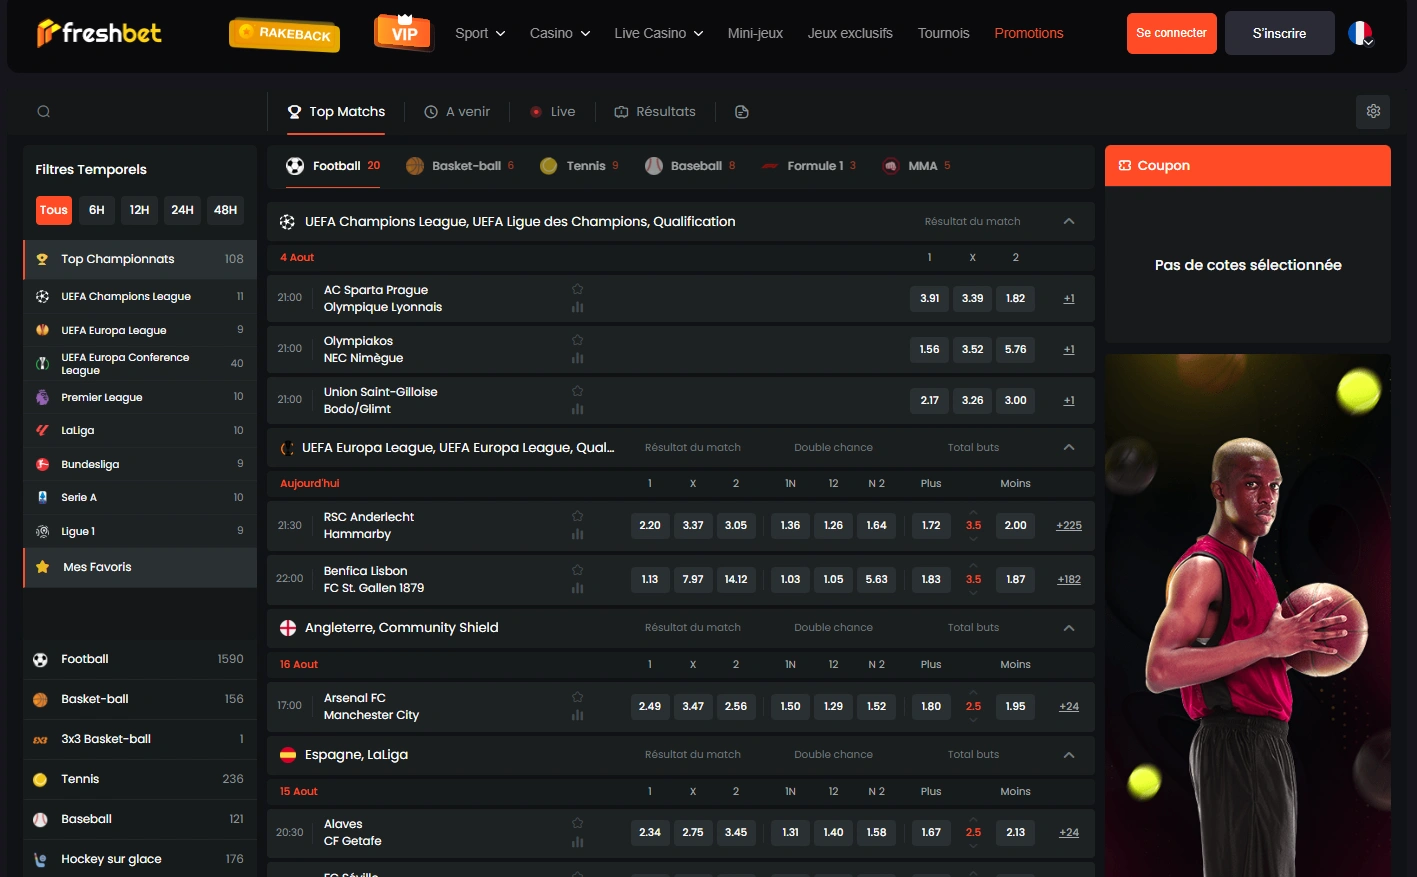Select the 48H time filter
The height and width of the screenshot is (877, 1417).
tap(226, 210)
